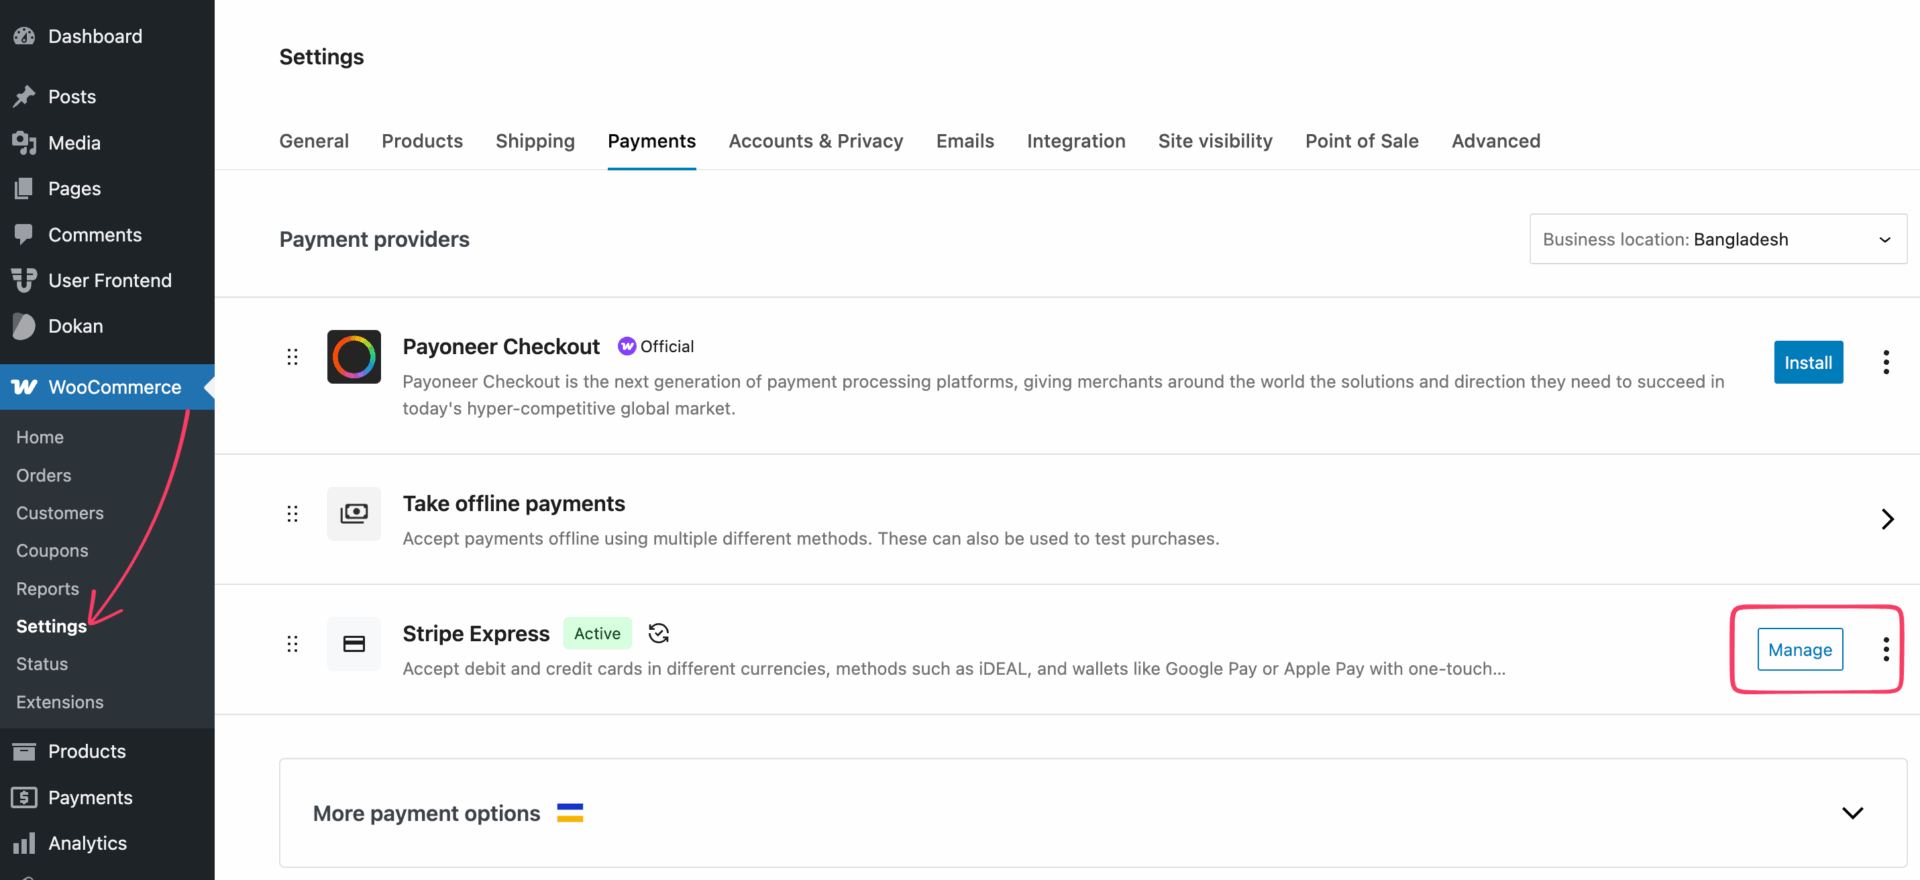
Task: Click the Stripe Express credit card icon
Action: (x=354, y=644)
